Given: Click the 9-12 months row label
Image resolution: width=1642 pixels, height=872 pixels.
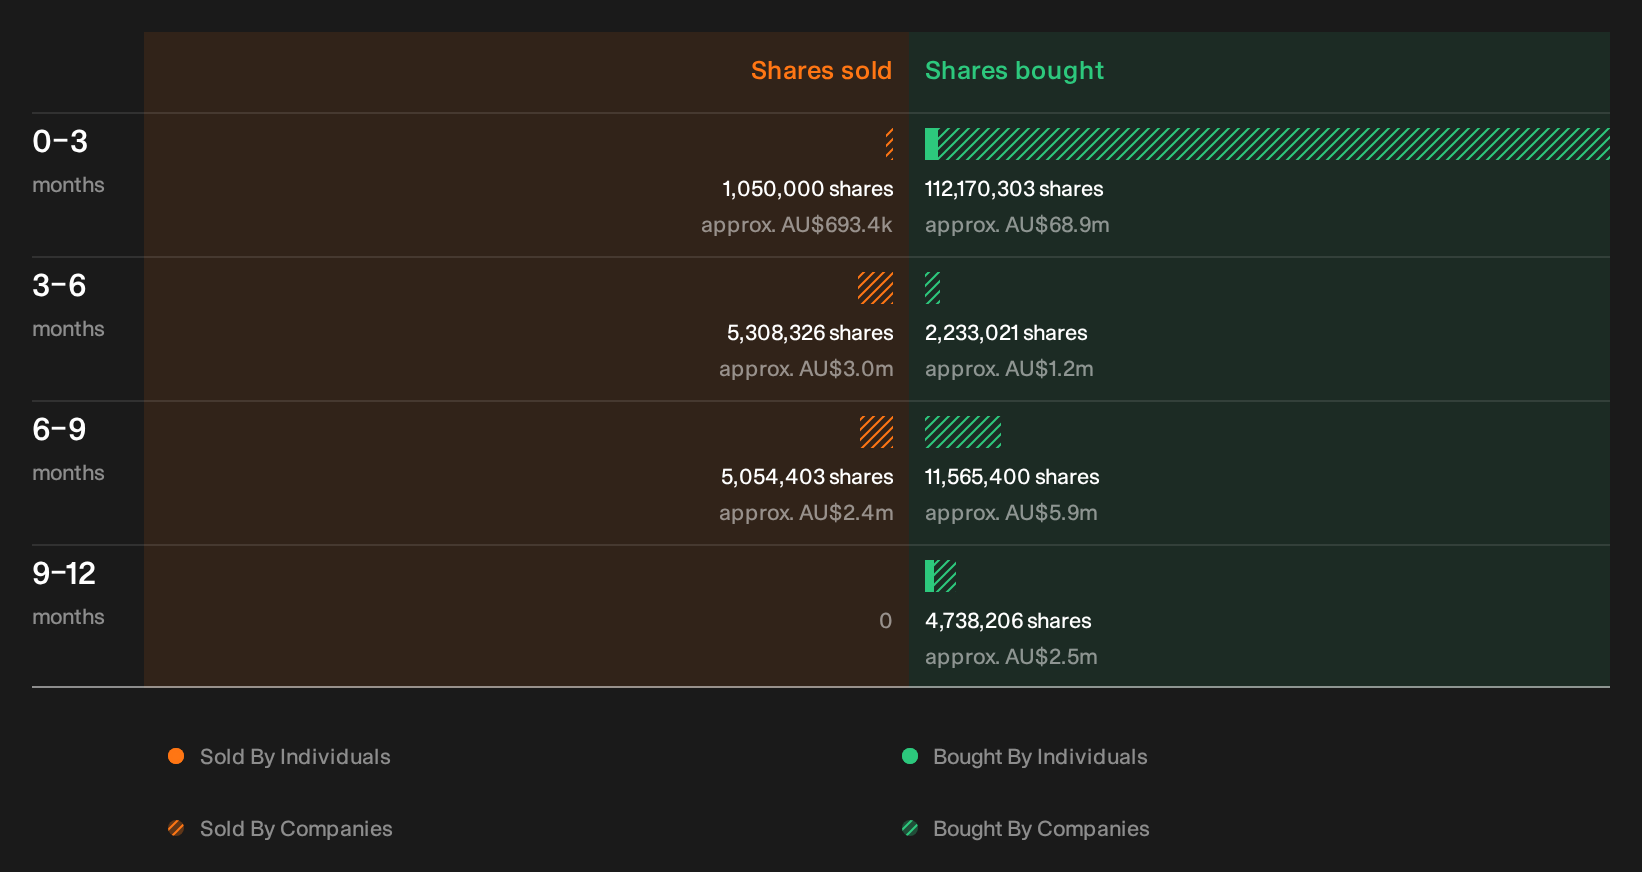Looking at the screenshot, I should [x=68, y=593].
